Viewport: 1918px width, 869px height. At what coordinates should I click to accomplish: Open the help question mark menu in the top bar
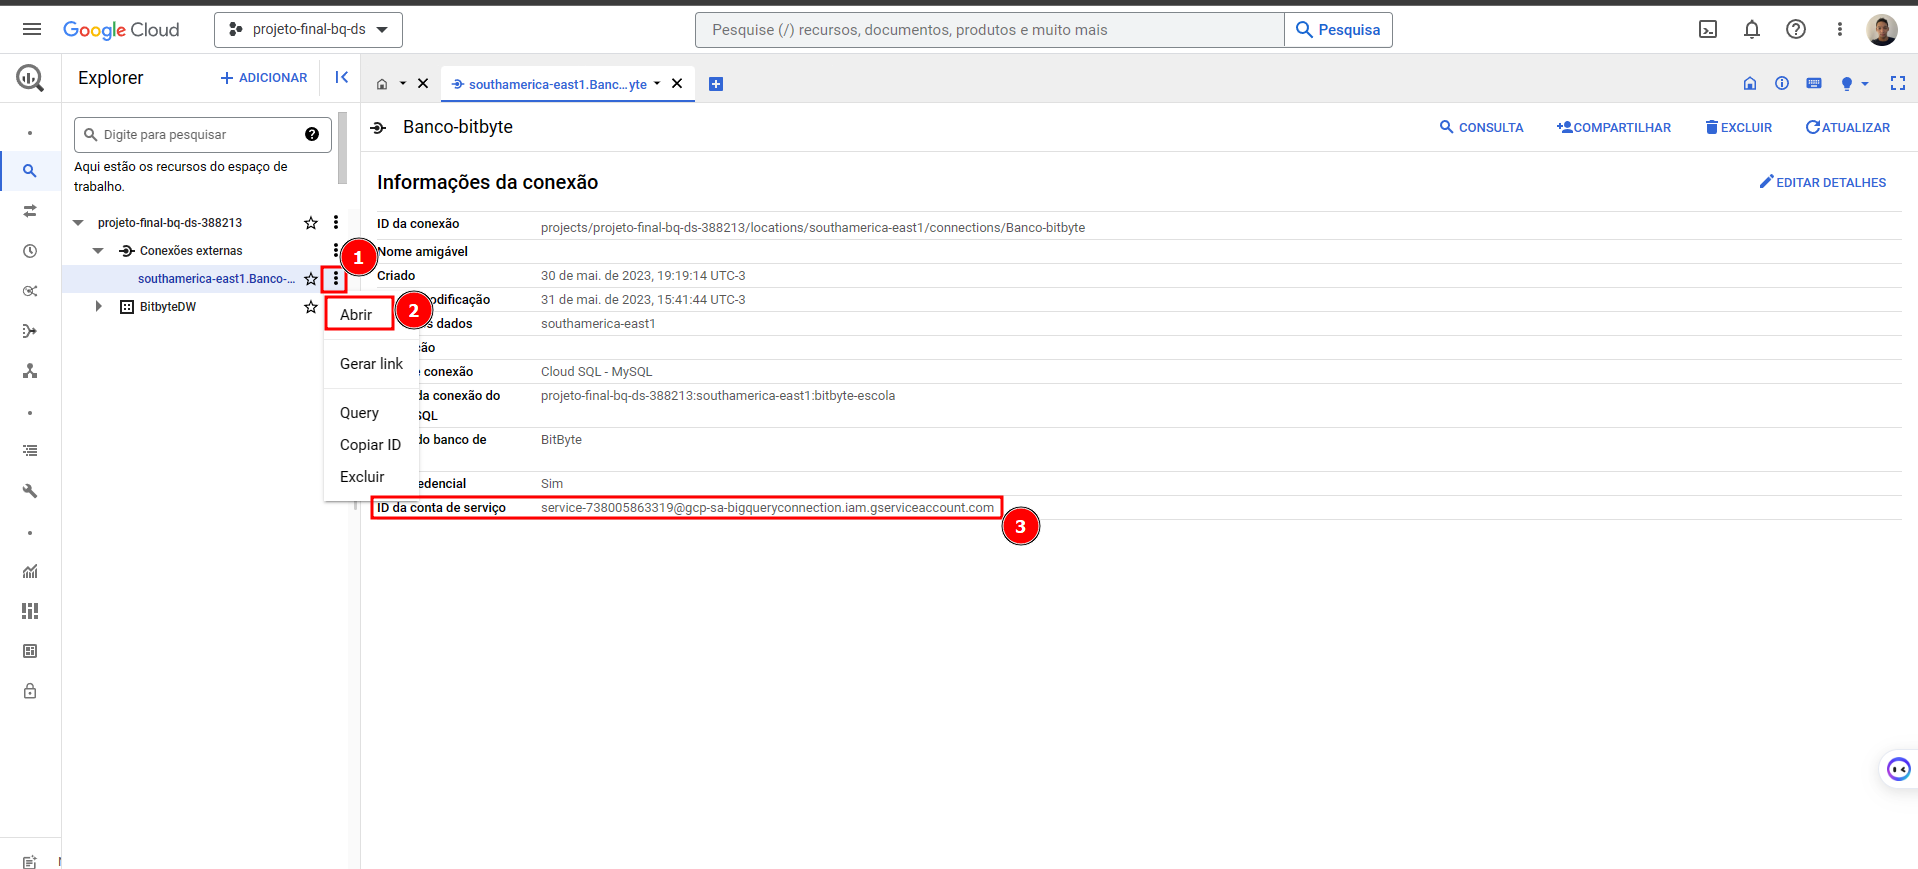pos(1796,29)
